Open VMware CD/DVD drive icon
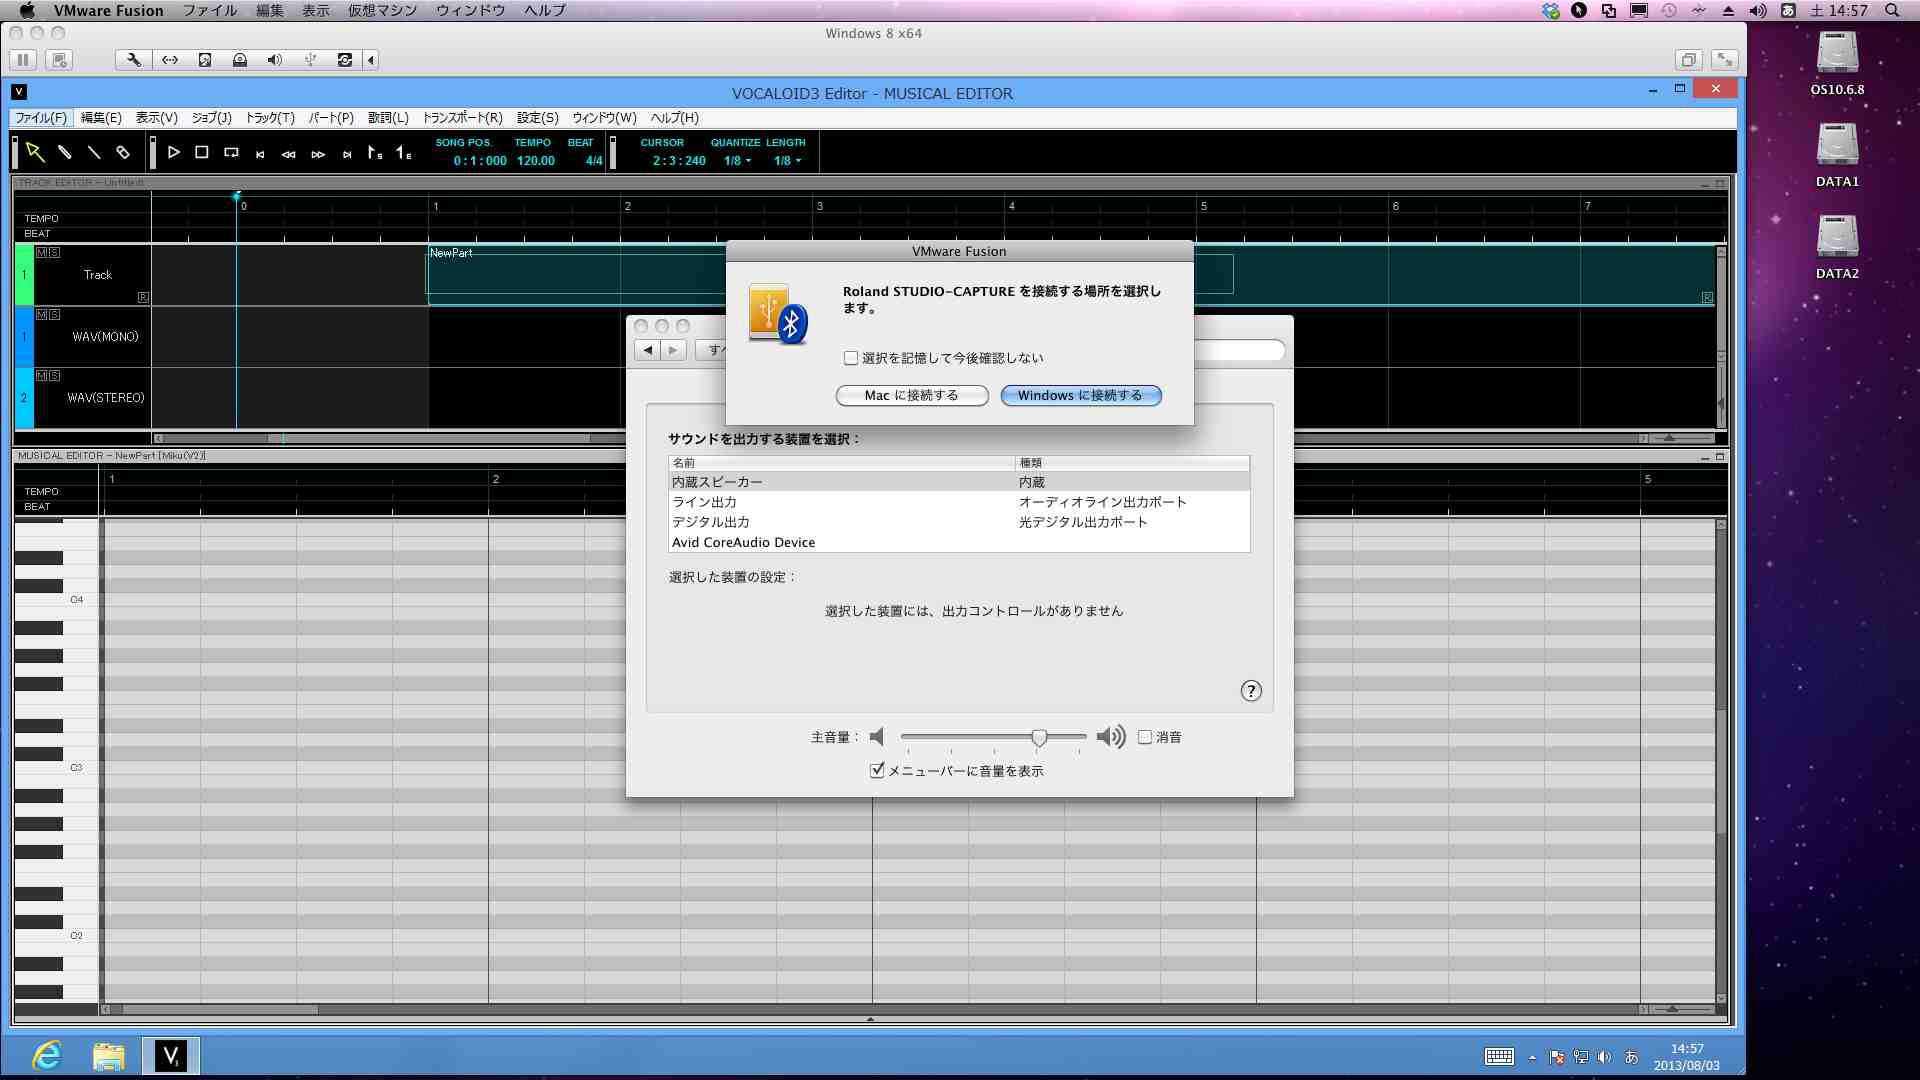 [240, 60]
